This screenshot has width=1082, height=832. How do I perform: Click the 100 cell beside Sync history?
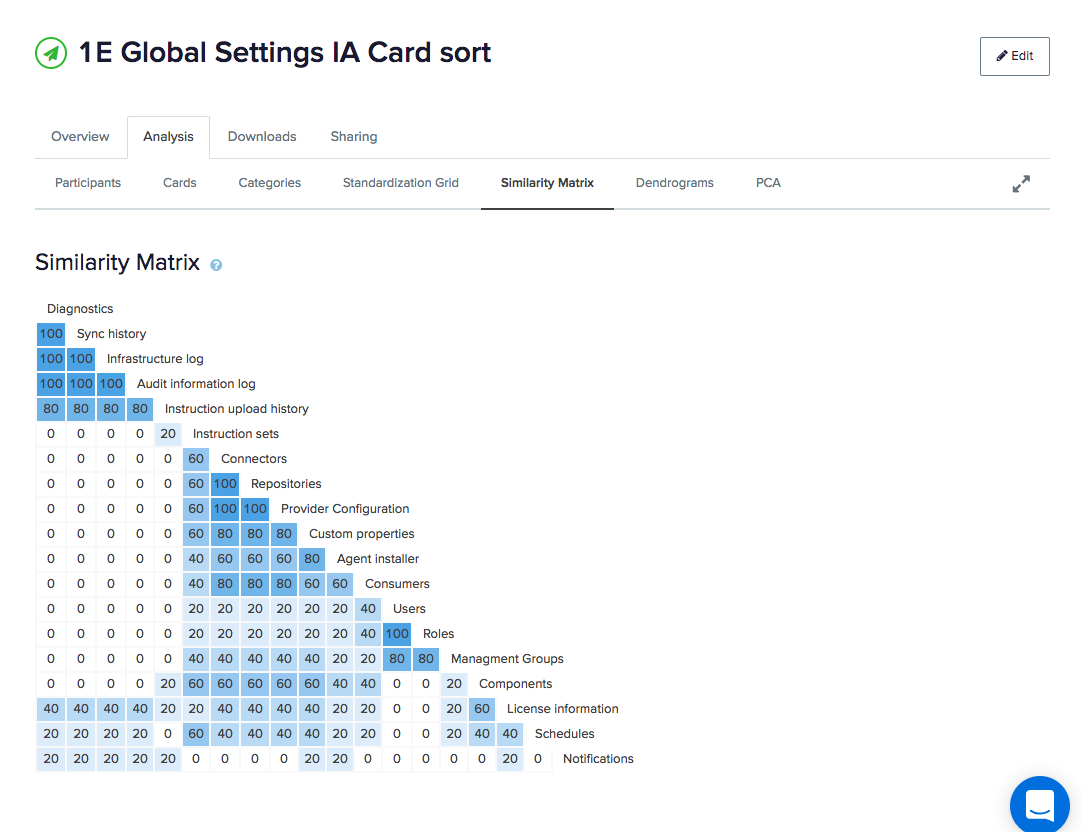[51, 334]
